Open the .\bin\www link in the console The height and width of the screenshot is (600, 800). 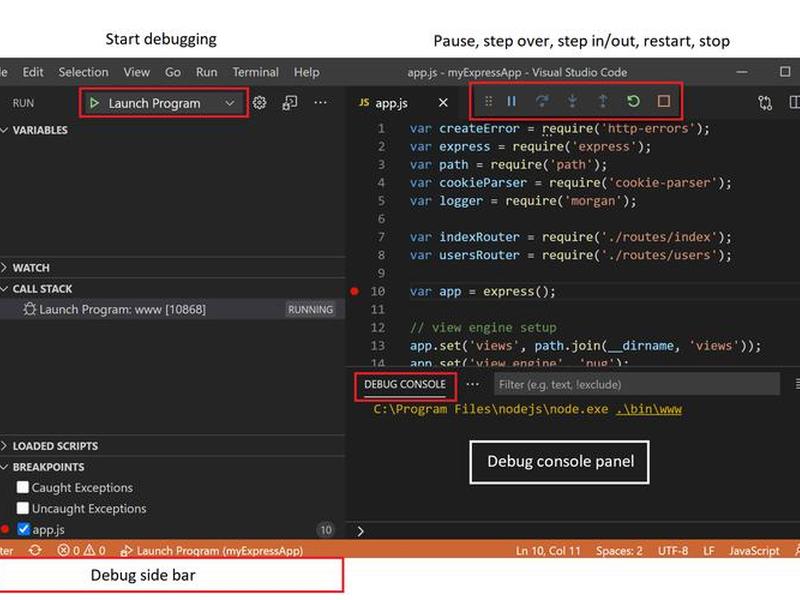tap(649, 409)
